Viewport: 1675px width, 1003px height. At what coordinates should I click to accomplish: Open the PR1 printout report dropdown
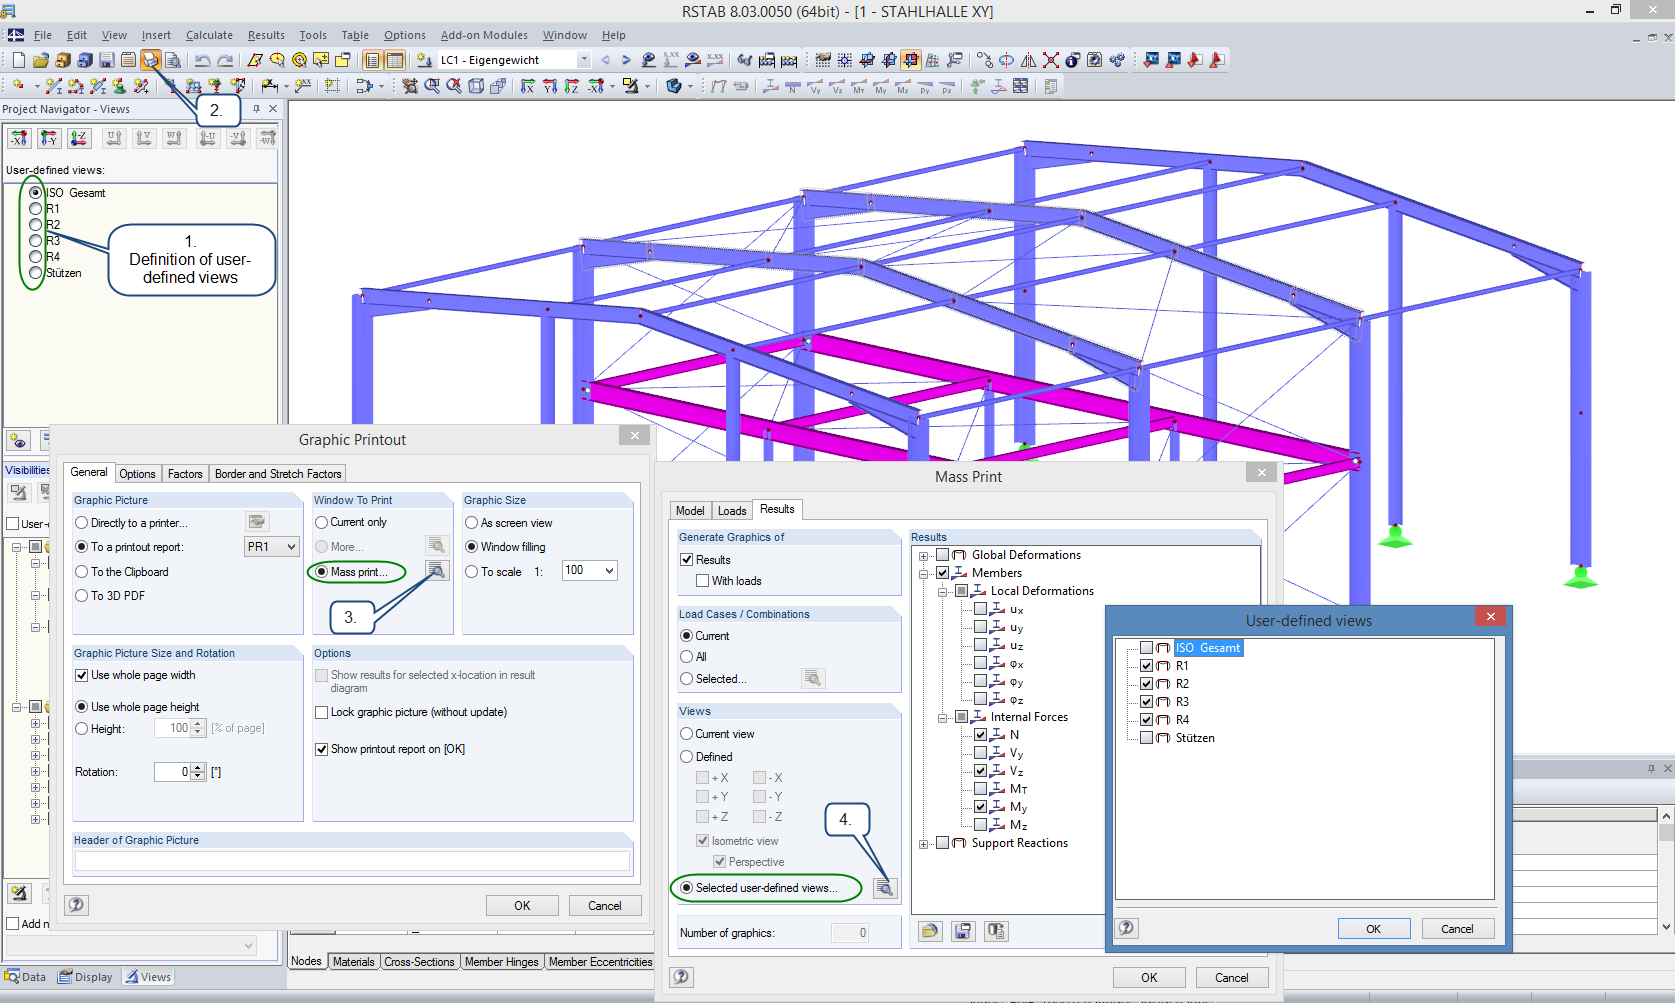pos(292,547)
